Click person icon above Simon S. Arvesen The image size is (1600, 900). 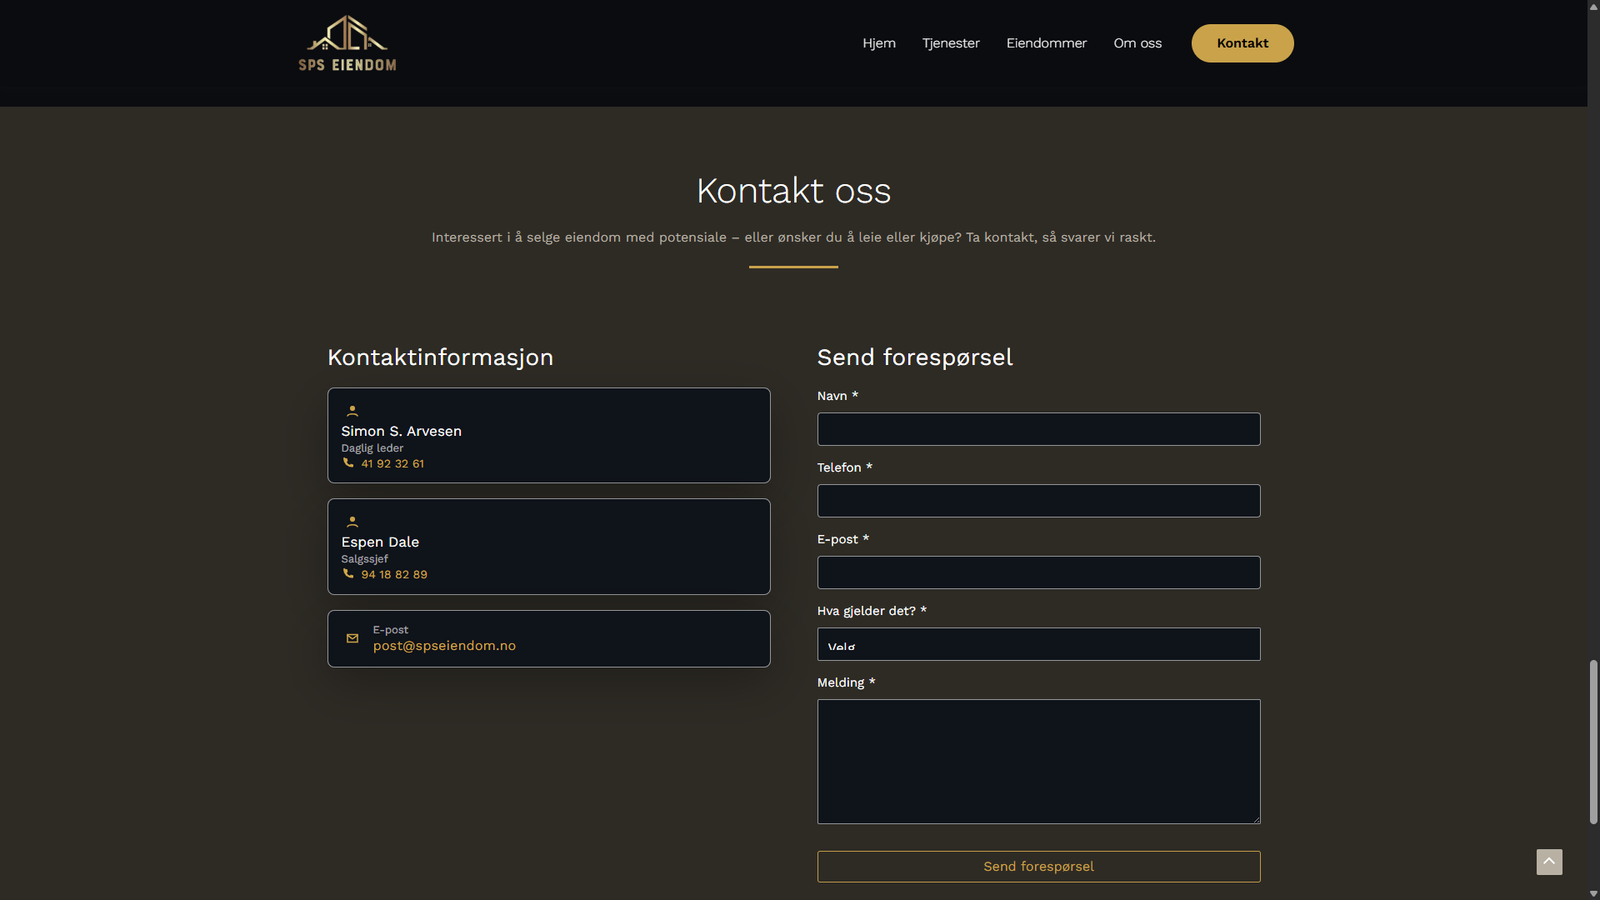(x=352, y=411)
